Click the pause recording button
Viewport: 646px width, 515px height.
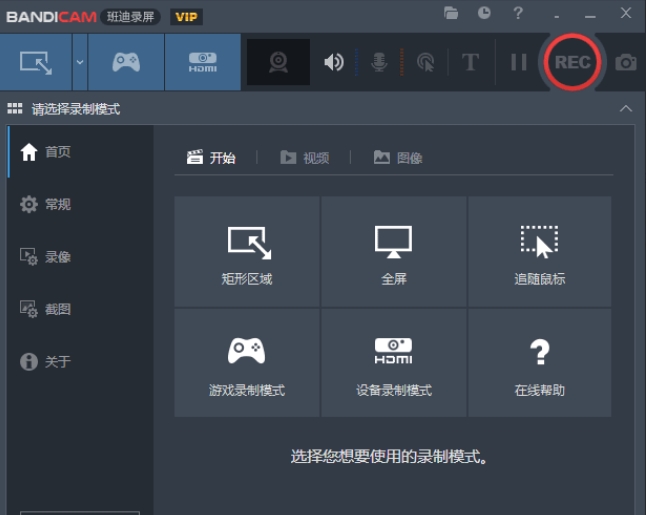tap(519, 62)
